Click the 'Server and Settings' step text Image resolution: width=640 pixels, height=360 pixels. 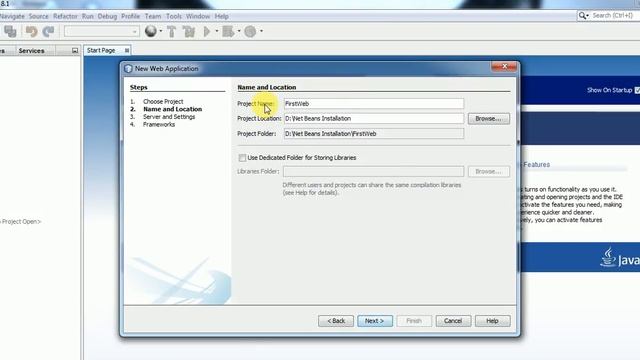[x=169, y=117]
